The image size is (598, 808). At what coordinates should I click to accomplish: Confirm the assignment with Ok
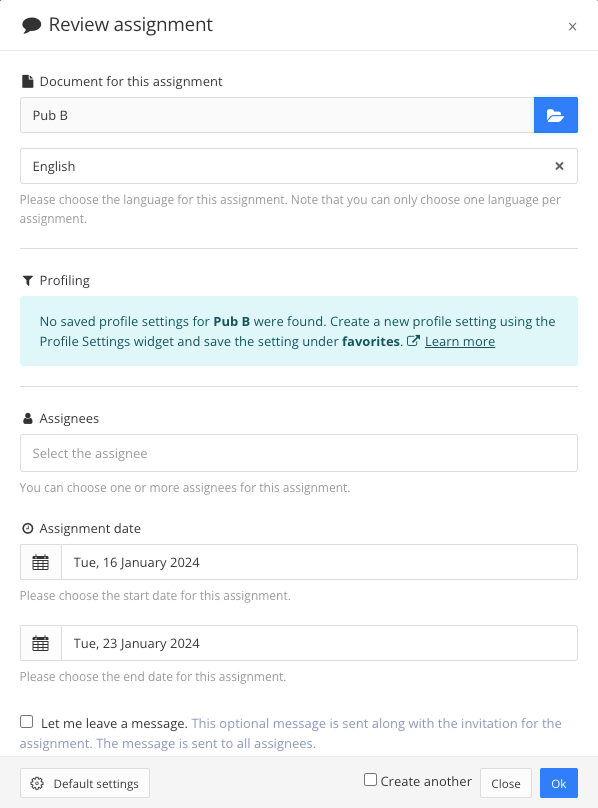click(x=559, y=783)
